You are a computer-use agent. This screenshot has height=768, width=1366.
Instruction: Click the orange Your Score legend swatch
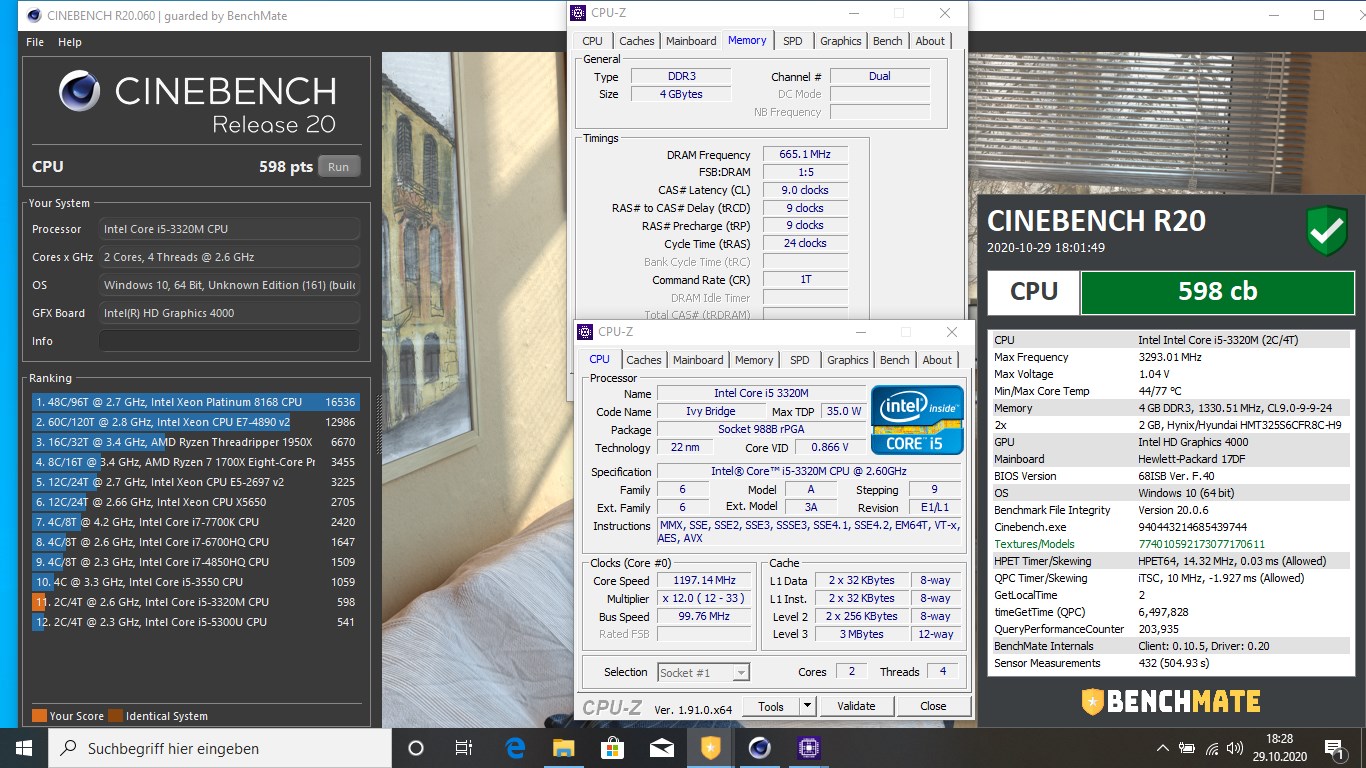pos(39,716)
